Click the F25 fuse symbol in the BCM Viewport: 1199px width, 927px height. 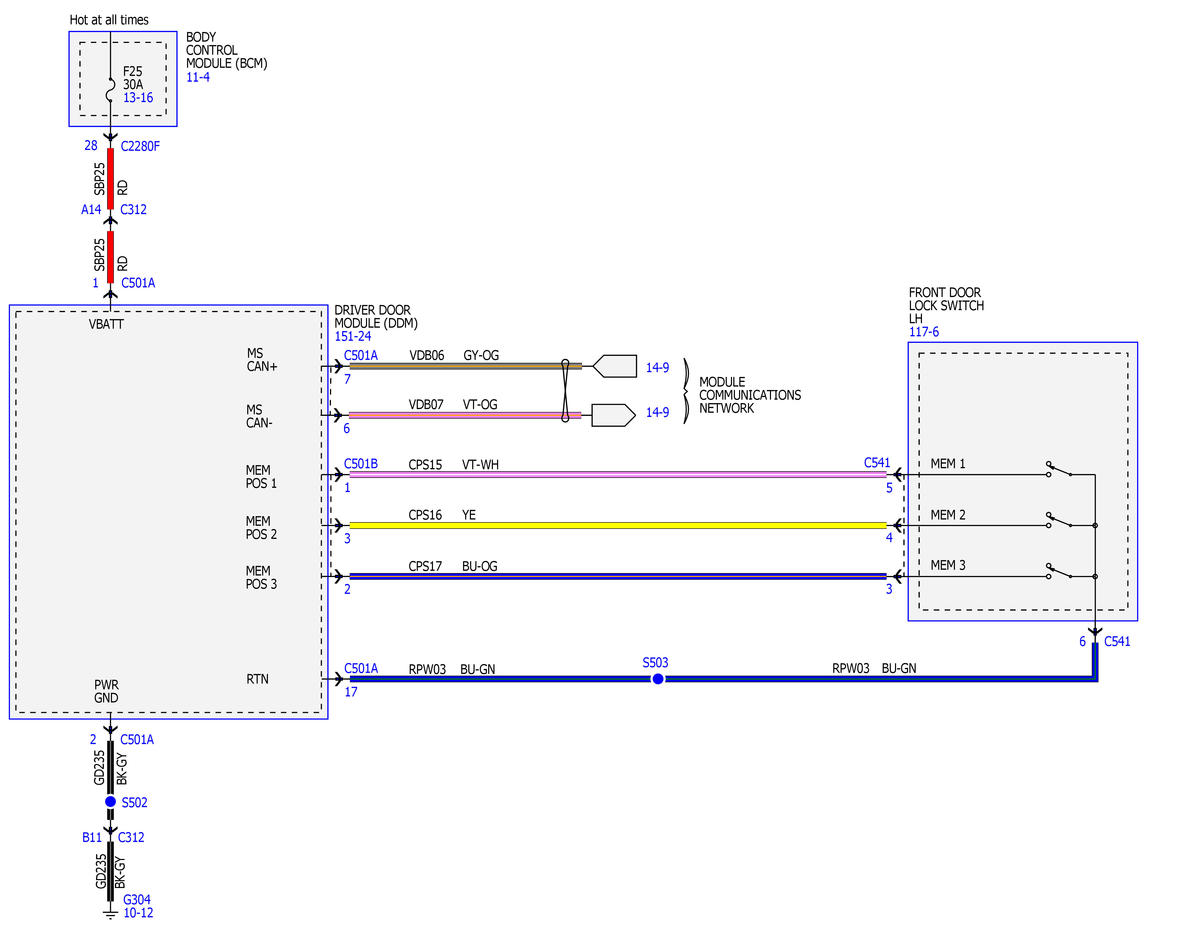point(110,89)
